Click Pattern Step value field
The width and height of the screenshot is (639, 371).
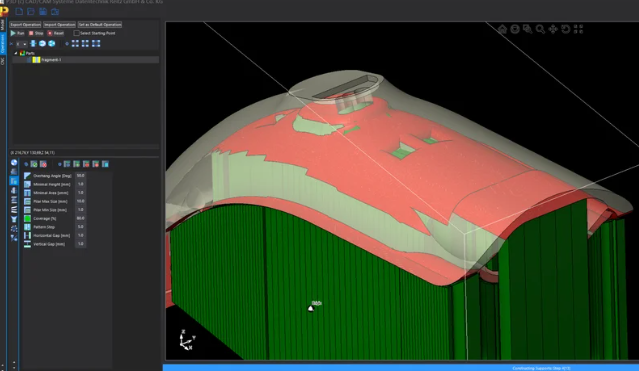(x=81, y=227)
